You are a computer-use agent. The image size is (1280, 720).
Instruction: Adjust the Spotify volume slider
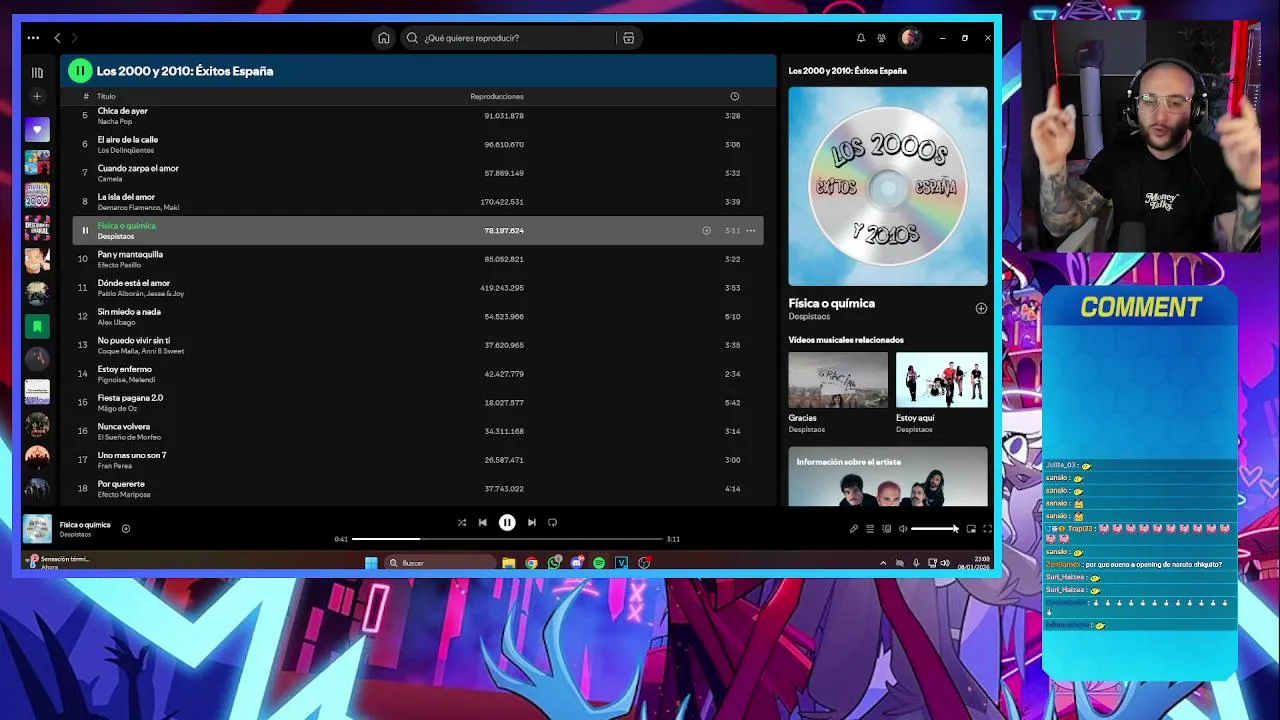click(934, 529)
